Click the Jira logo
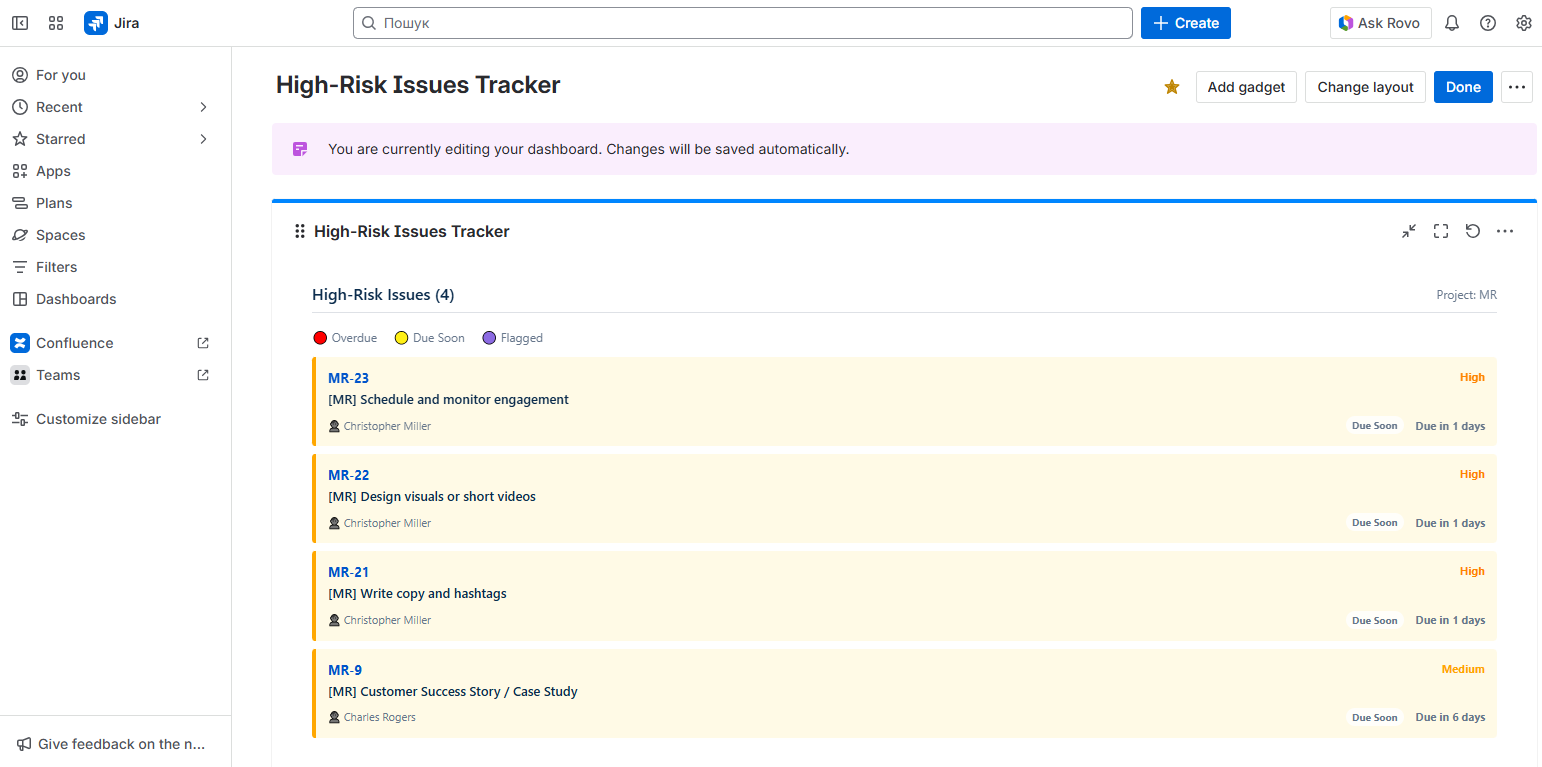Image resolution: width=1542 pixels, height=767 pixels. click(x=112, y=23)
